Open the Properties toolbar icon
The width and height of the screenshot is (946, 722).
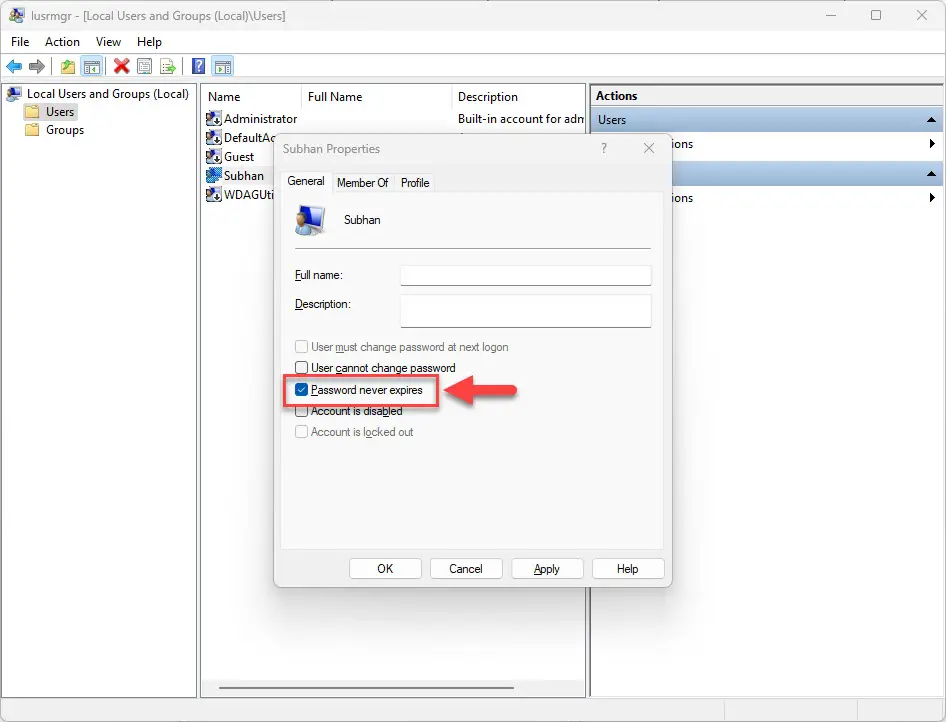(x=145, y=66)
